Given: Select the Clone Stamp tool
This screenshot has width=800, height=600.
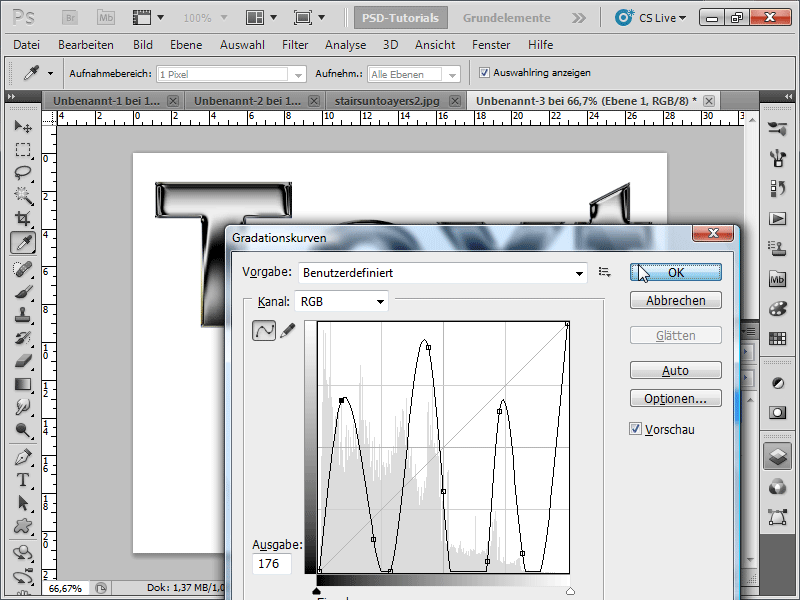Looking at the screenshot, I should tap(23, 315).
